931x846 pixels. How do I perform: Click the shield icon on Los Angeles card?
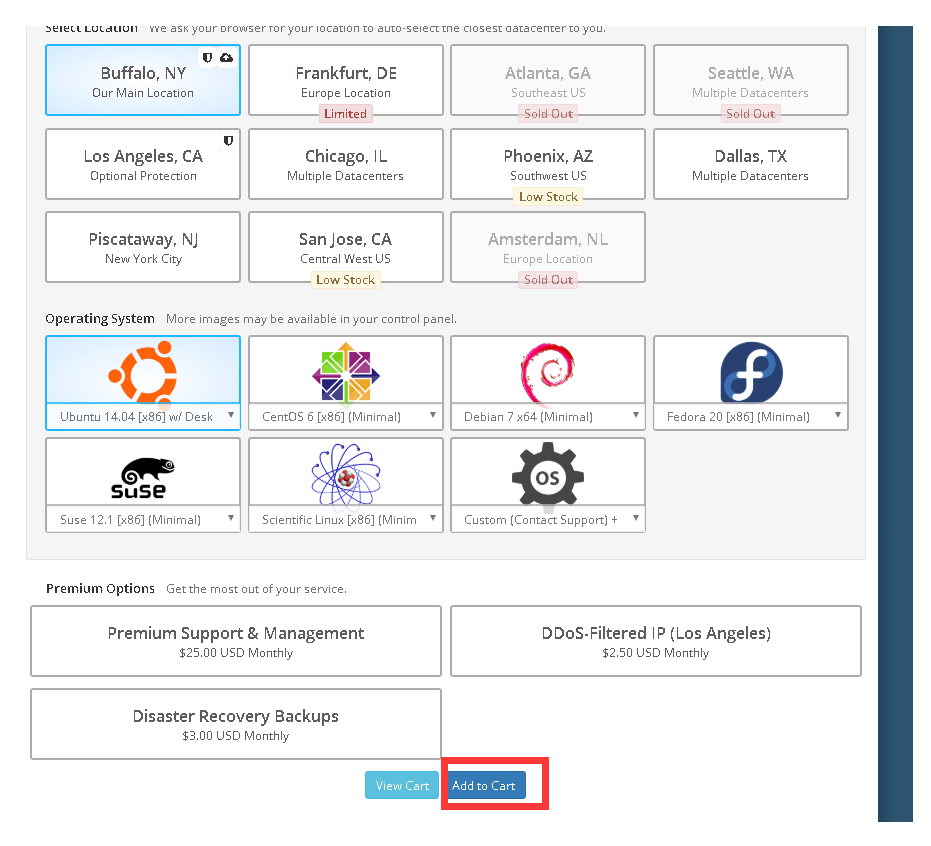click(228, 141)
